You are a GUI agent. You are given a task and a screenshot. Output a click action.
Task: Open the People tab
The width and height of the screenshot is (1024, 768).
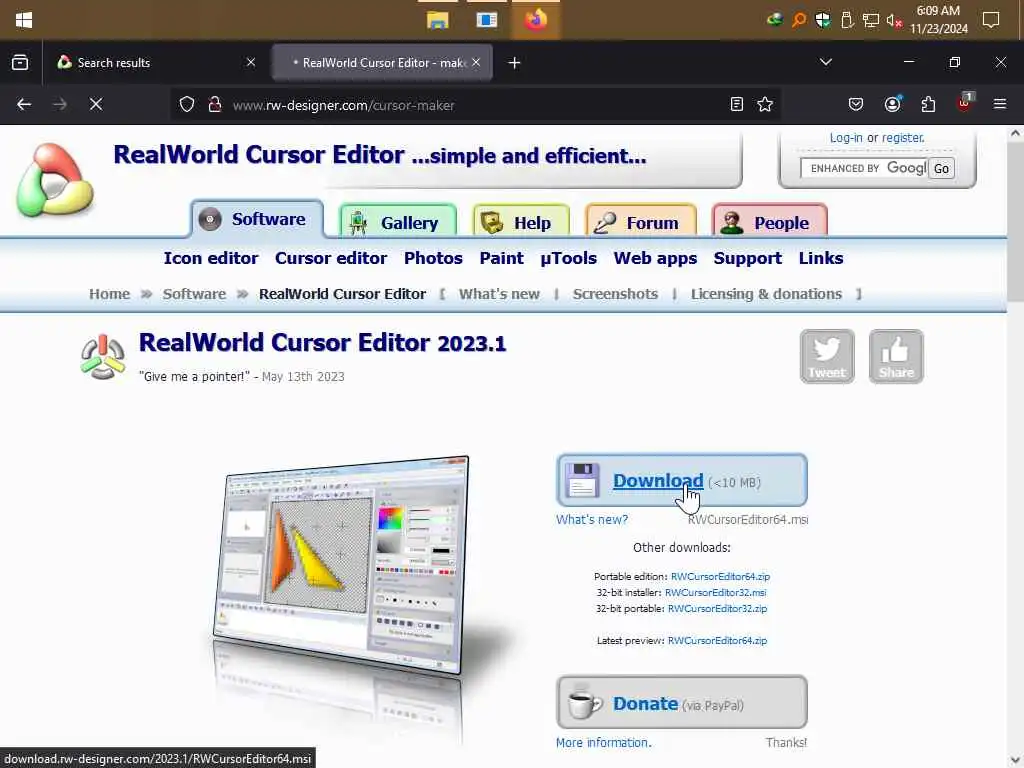click(769, 222)
